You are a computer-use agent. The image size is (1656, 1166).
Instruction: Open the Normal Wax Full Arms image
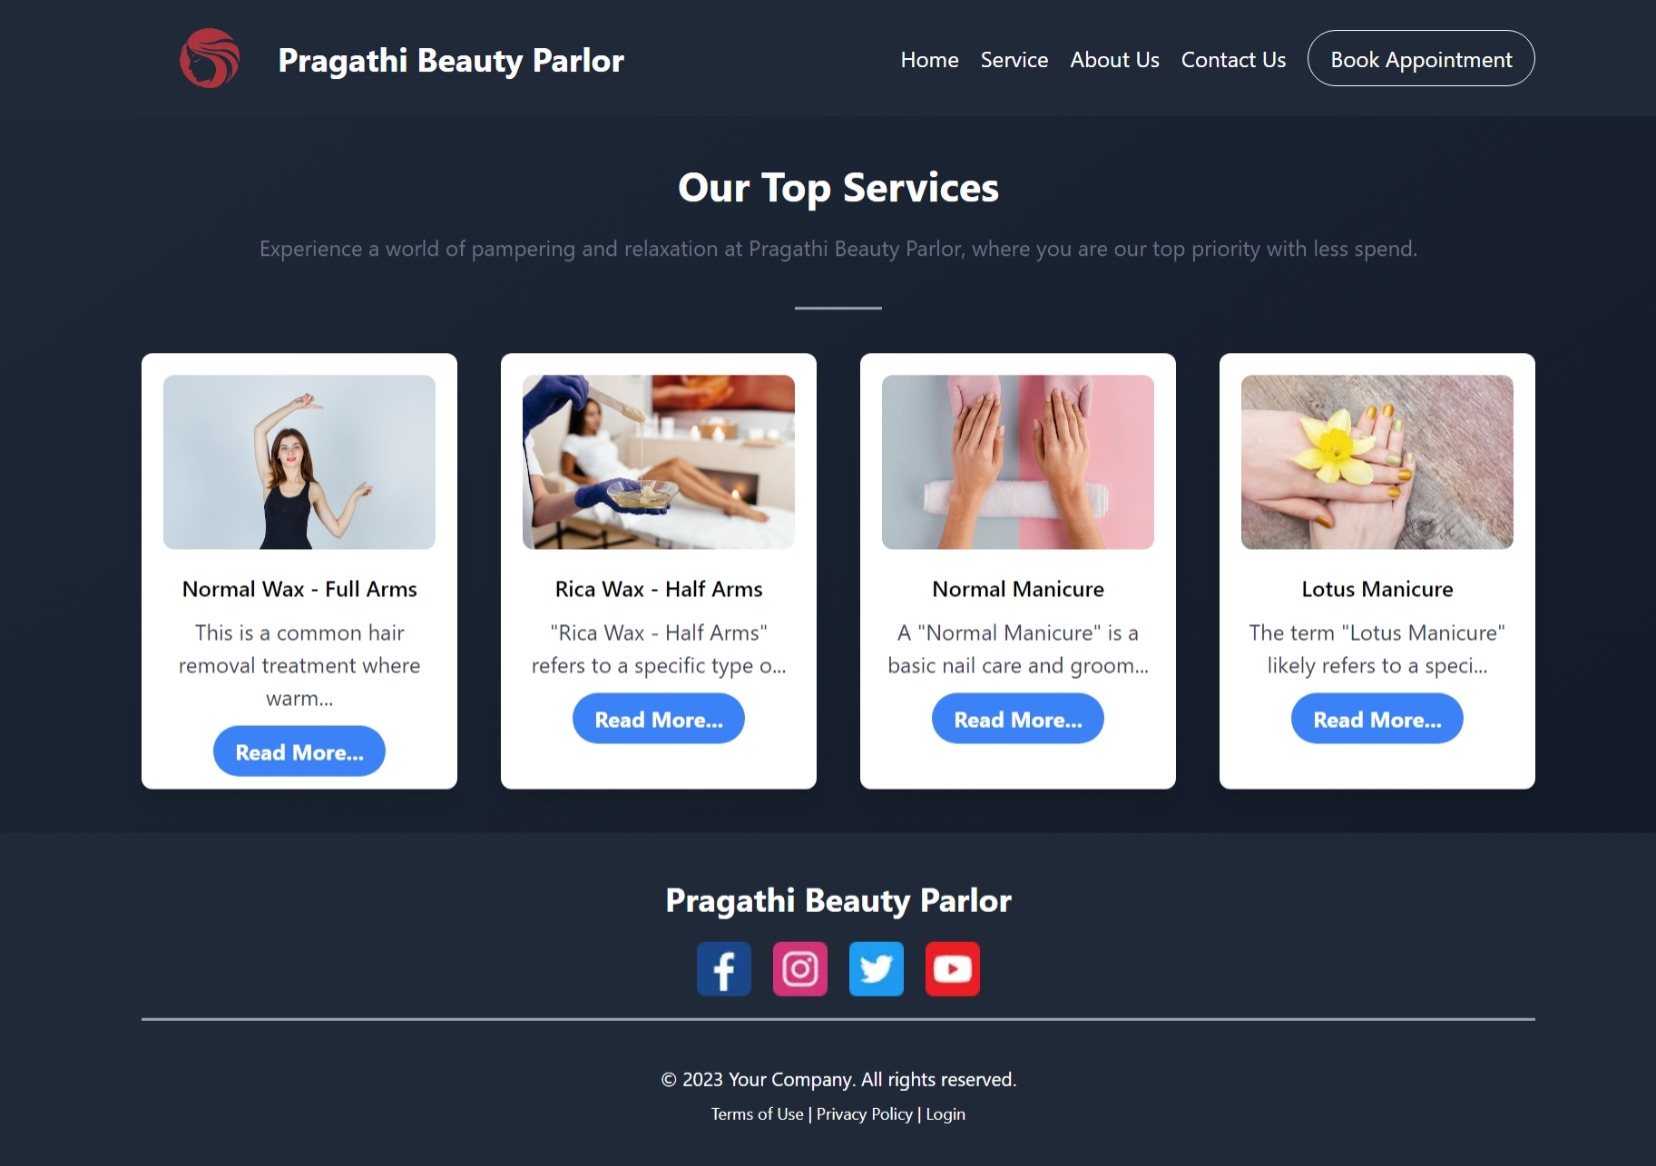click(299, 462)
